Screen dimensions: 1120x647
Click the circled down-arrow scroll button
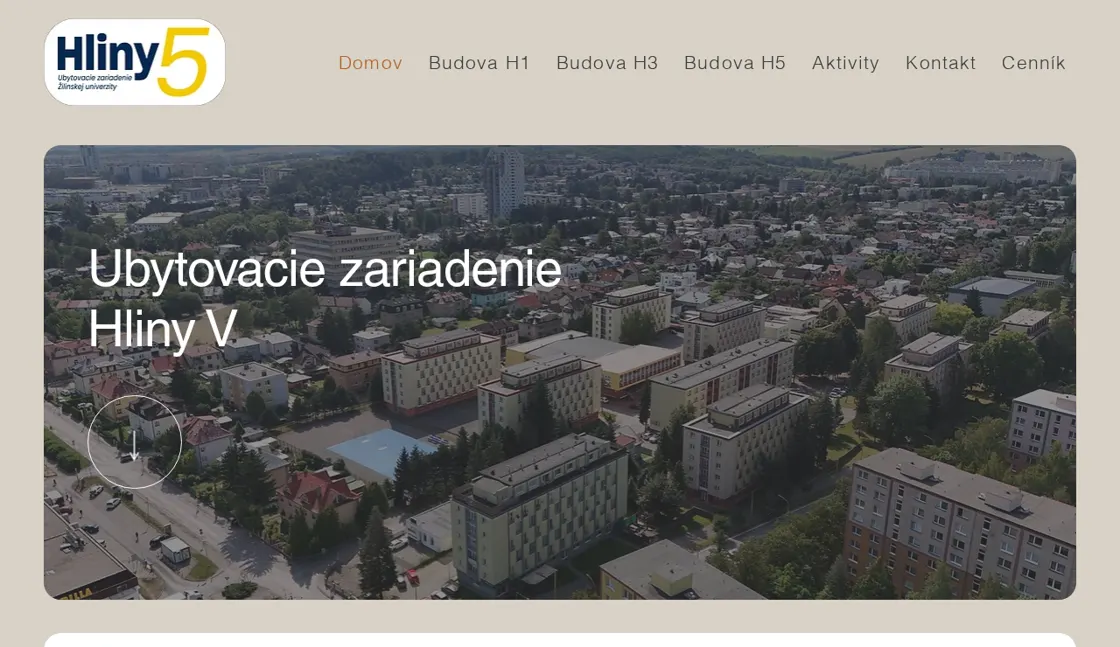click(134, 442)
